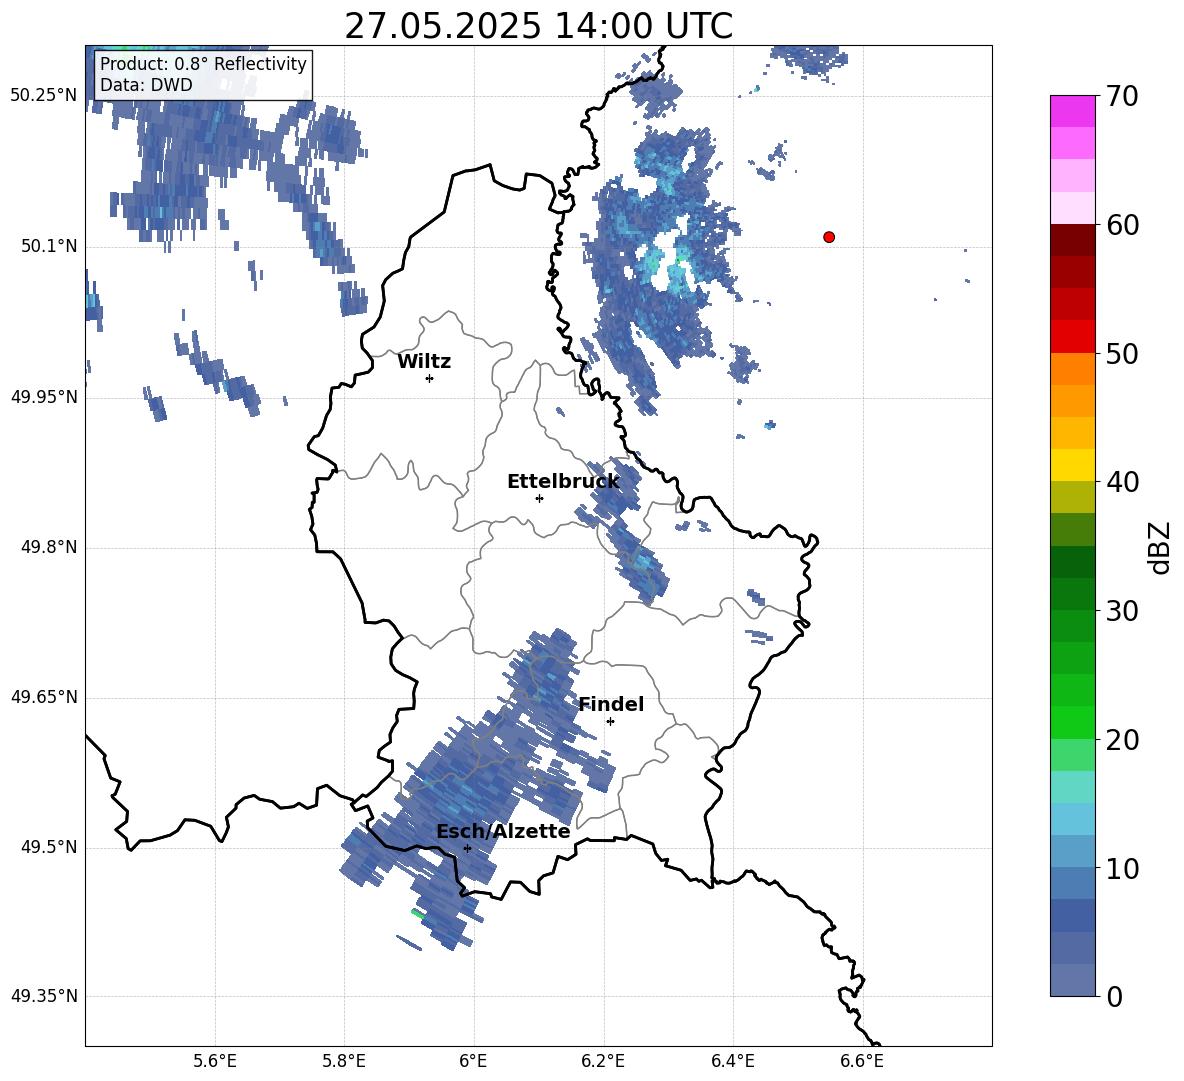
Task: Click the red dot marker on the map
Action: pos(829,237)
